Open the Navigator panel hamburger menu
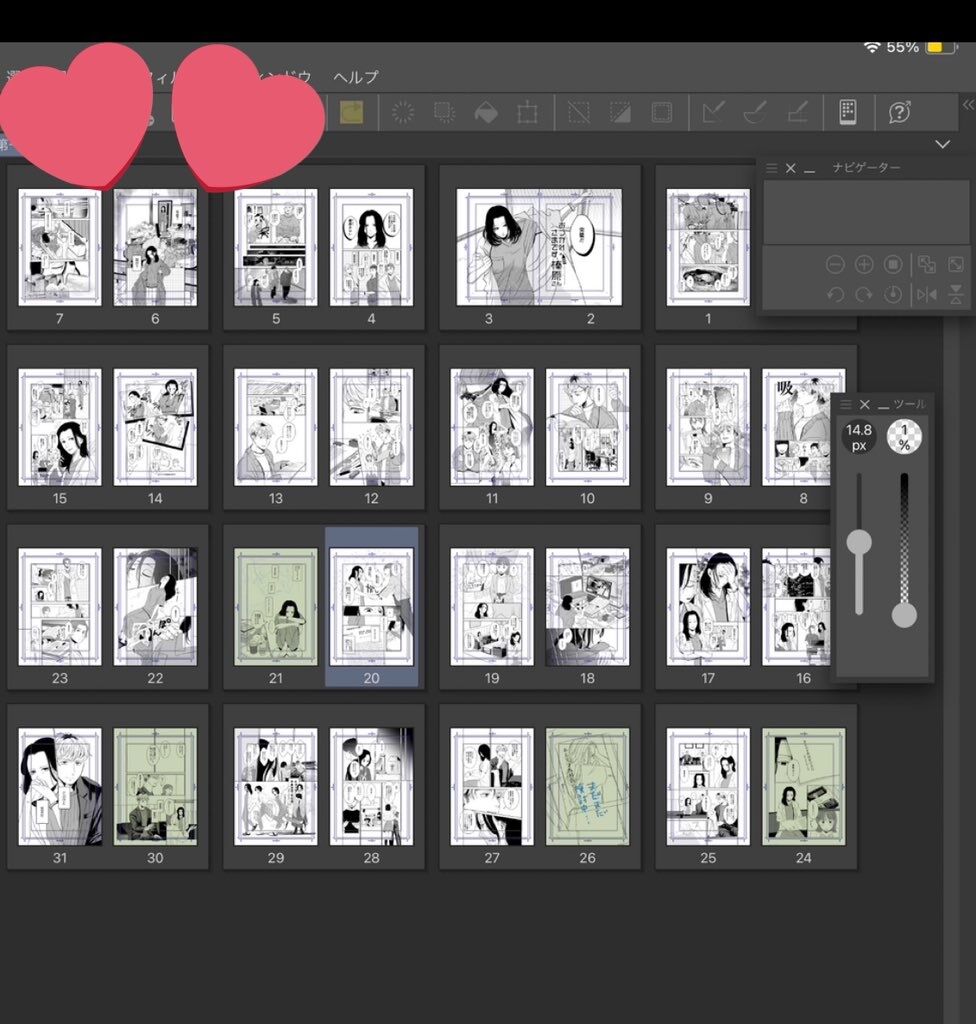Image resolution: width=976 pixels, height=1024 pixels. pyautogui.click(x=772, y=168)
